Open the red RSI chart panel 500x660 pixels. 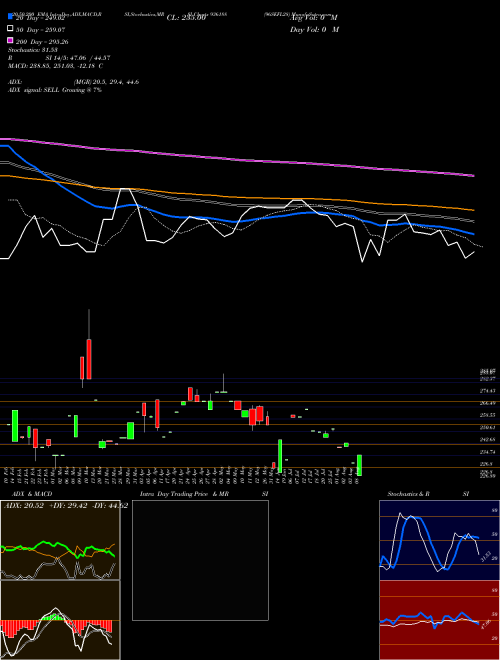click(x=439, y=620)
